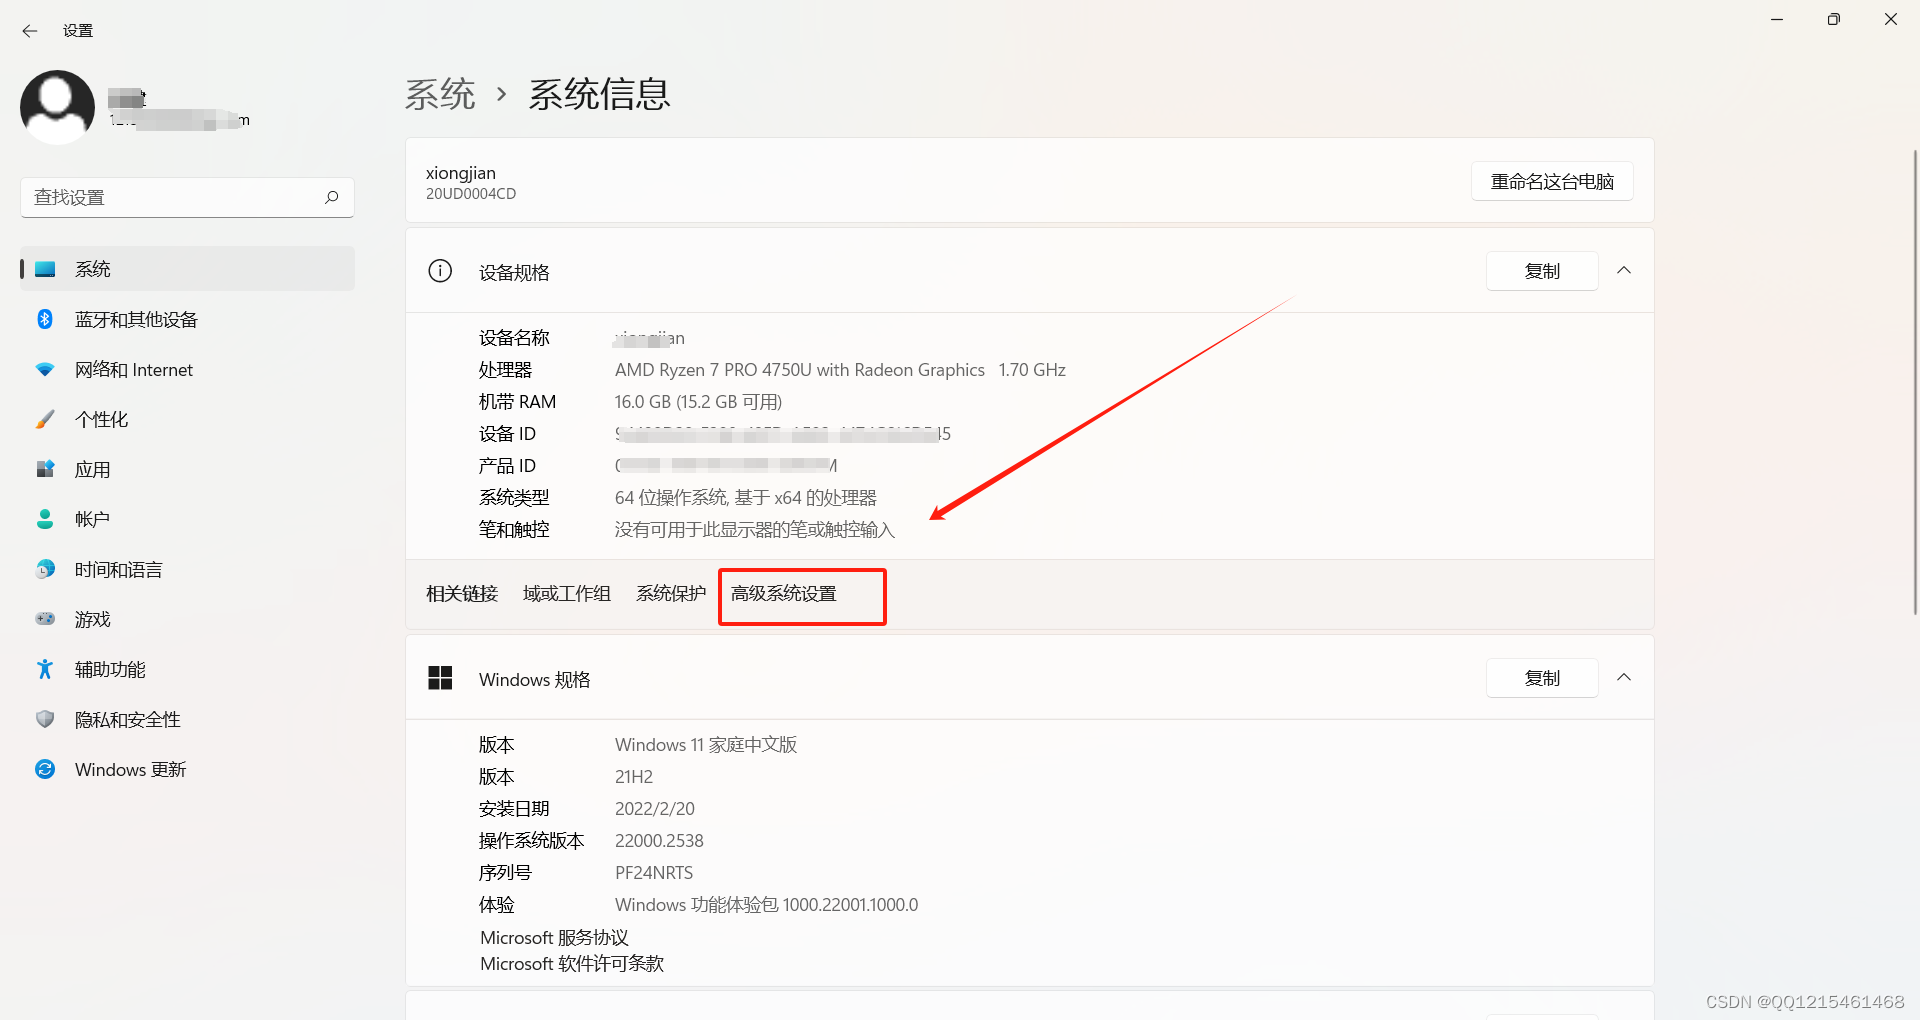1920x1020 pixels.
Task: Open 蓝牙和其他设备 settings page
Action: point(187,319)
